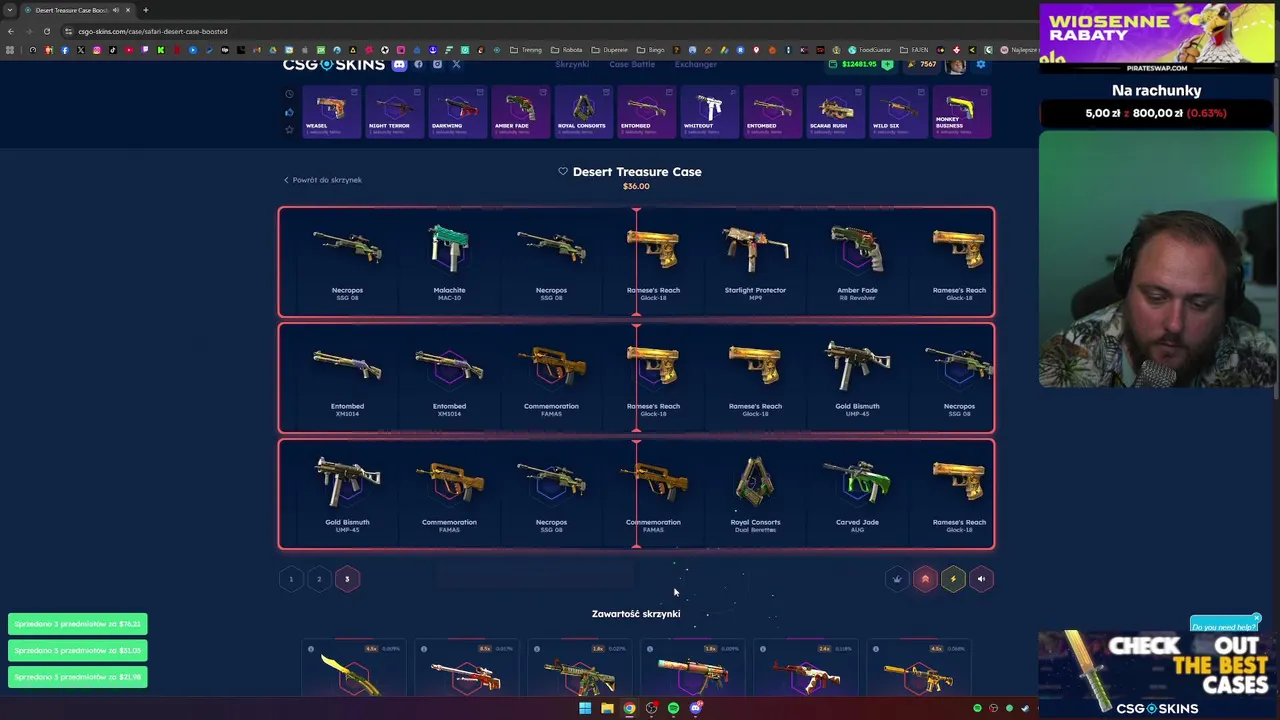Toggle the lightning fast-open mode

tap(953, 579)
